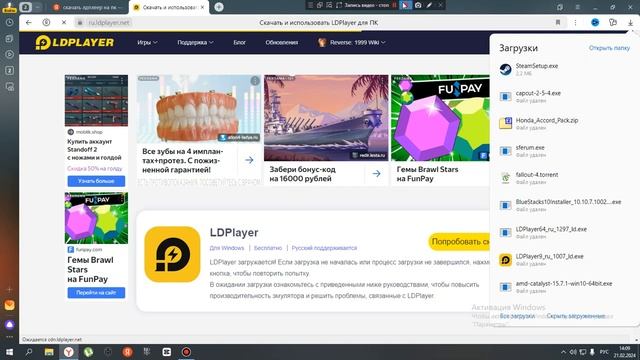Expand the Reverse: 1999 Wiki dropdown
The width and height of the screenshot is (640, 360).
(x=352, y=42)
